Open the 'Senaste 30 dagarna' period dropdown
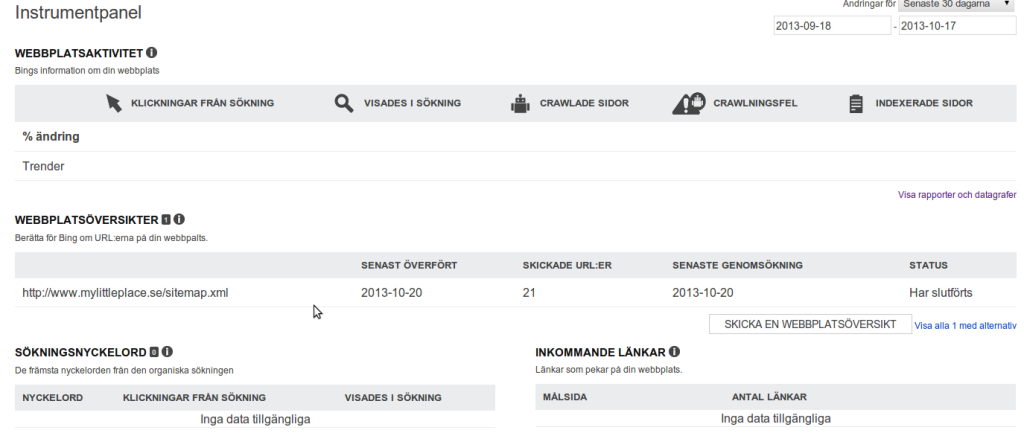This screenshot has width=1024, height=433. coord(956,5)
